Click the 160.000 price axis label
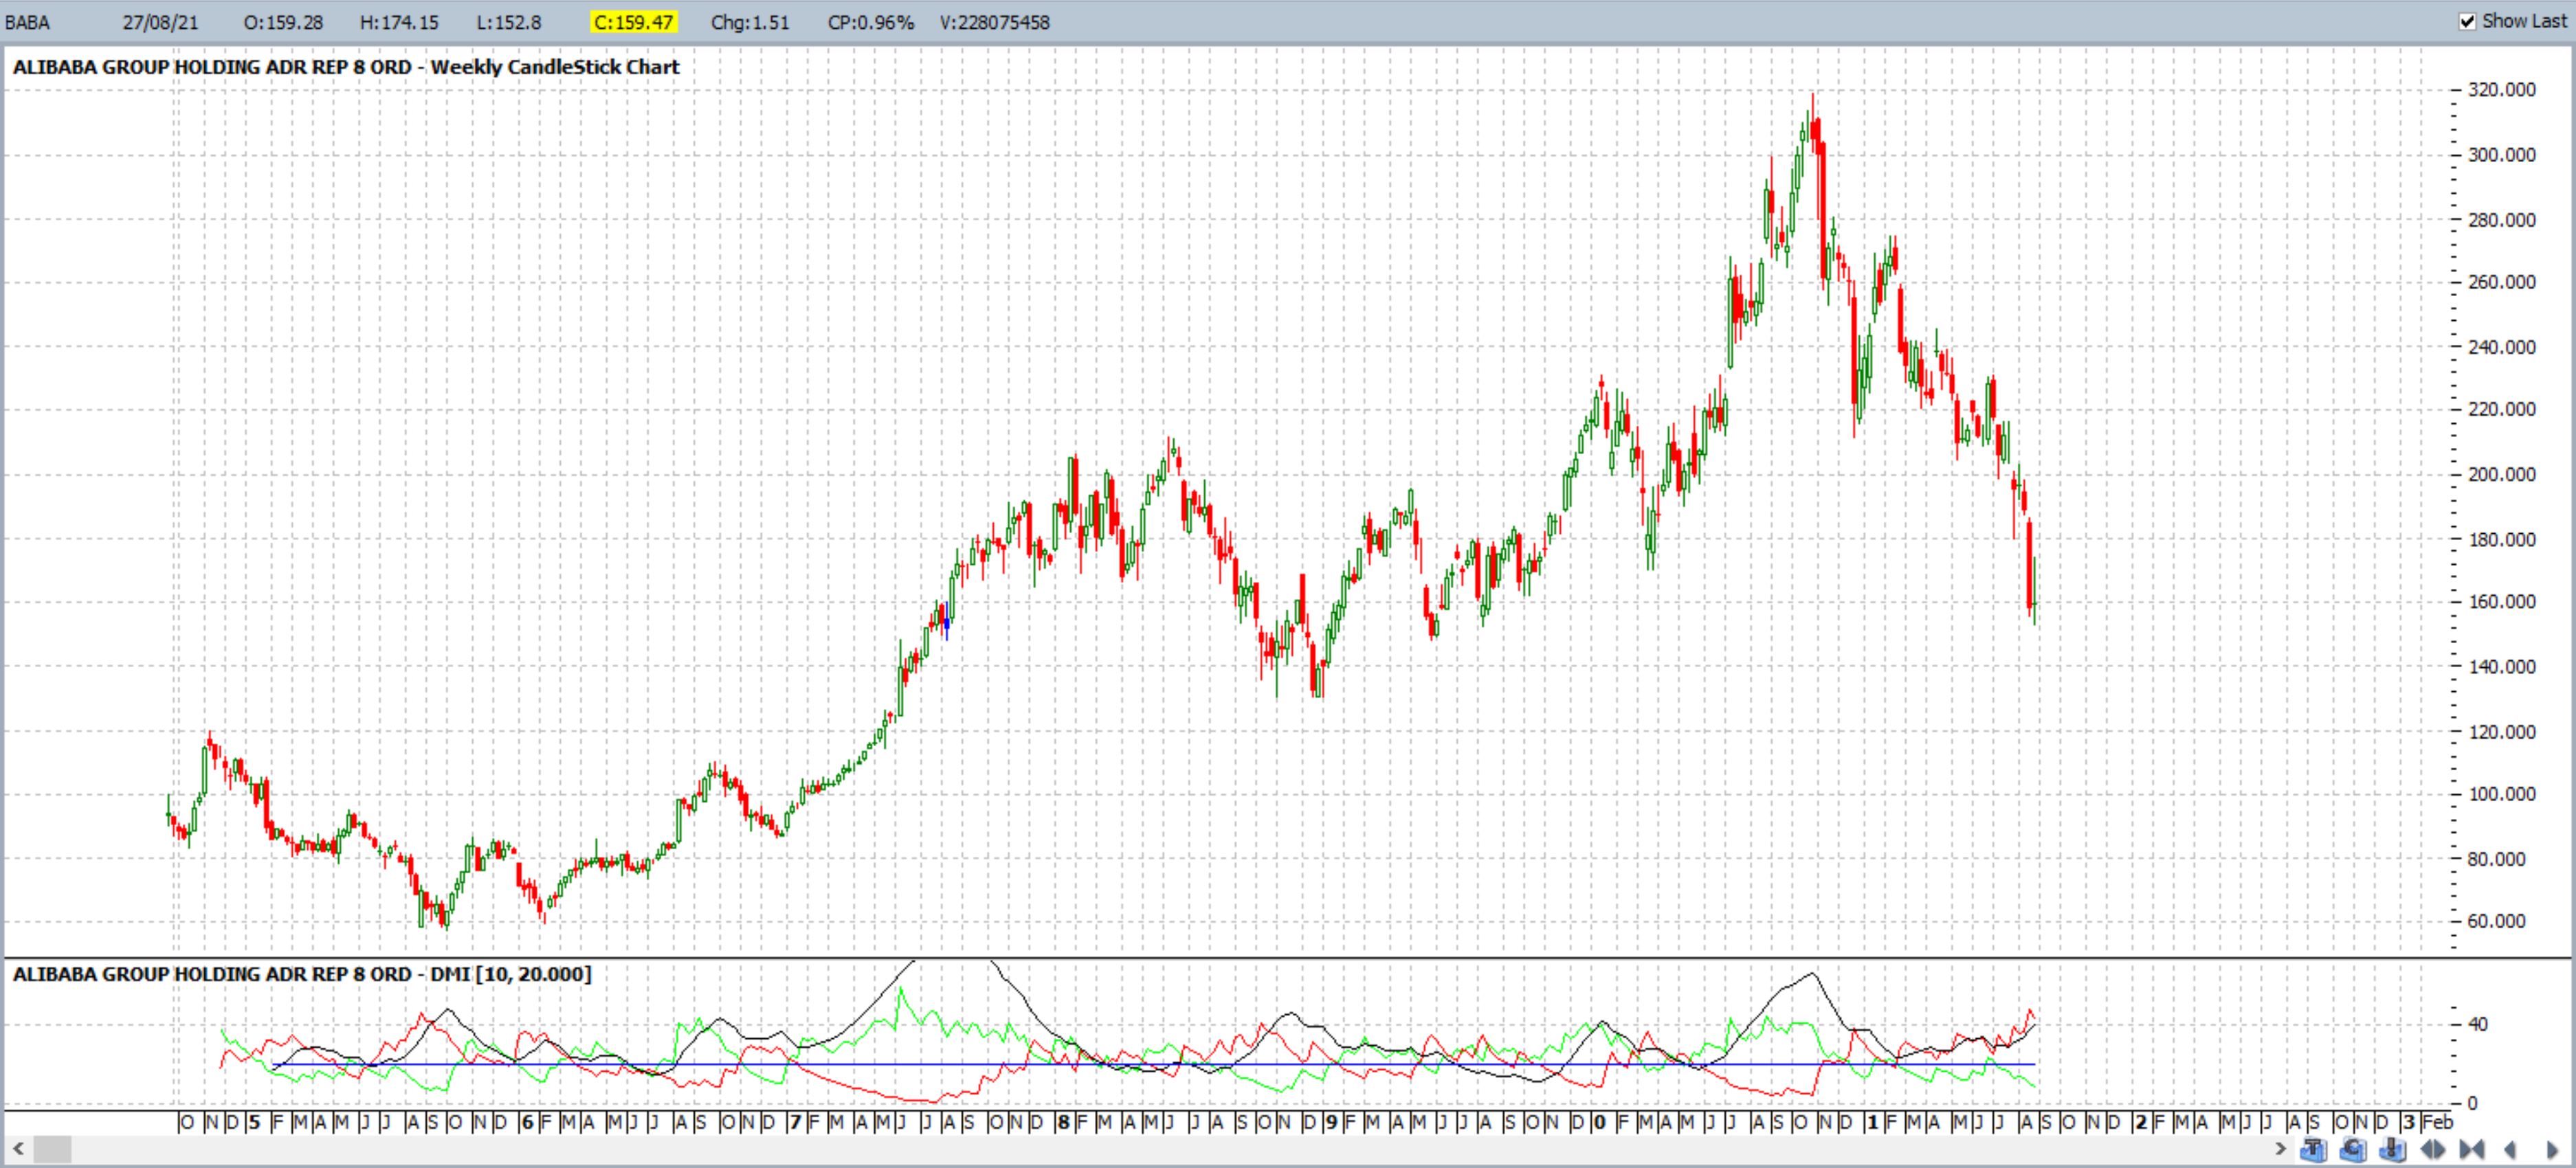The width and height of the screenshot is (2576, 1168). (x=2502, y=602)
